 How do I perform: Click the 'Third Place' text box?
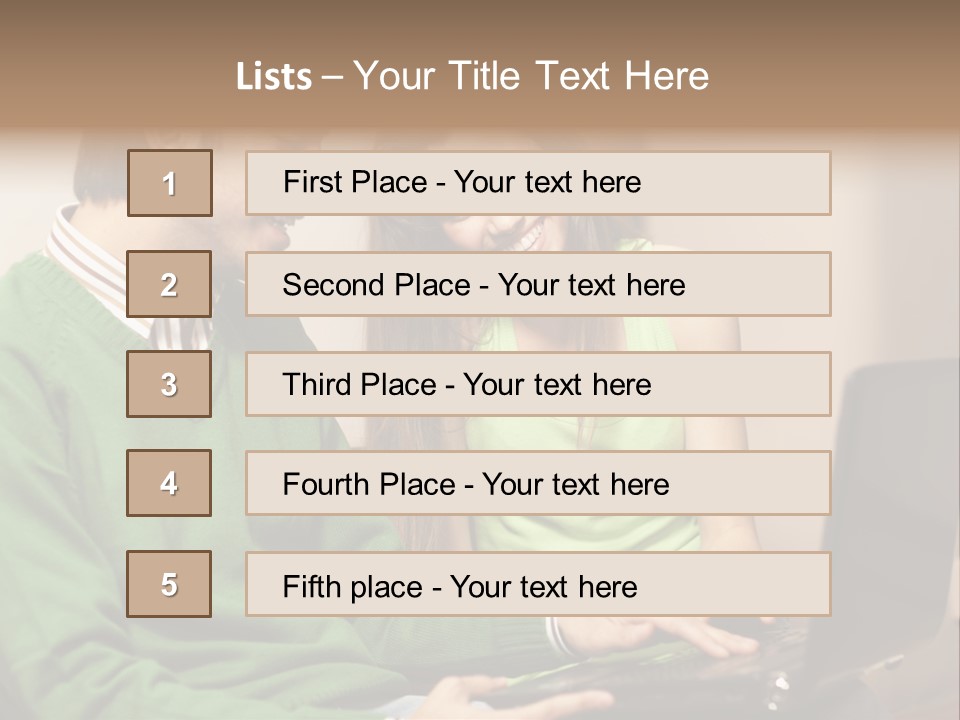[x=538, y=384]
